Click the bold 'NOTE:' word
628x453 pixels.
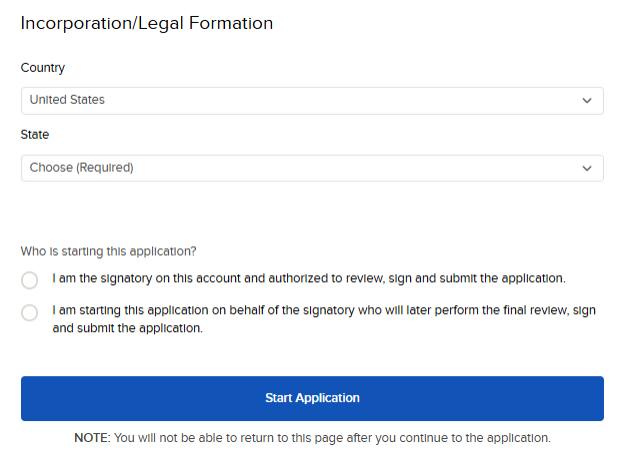click(92, 438)
